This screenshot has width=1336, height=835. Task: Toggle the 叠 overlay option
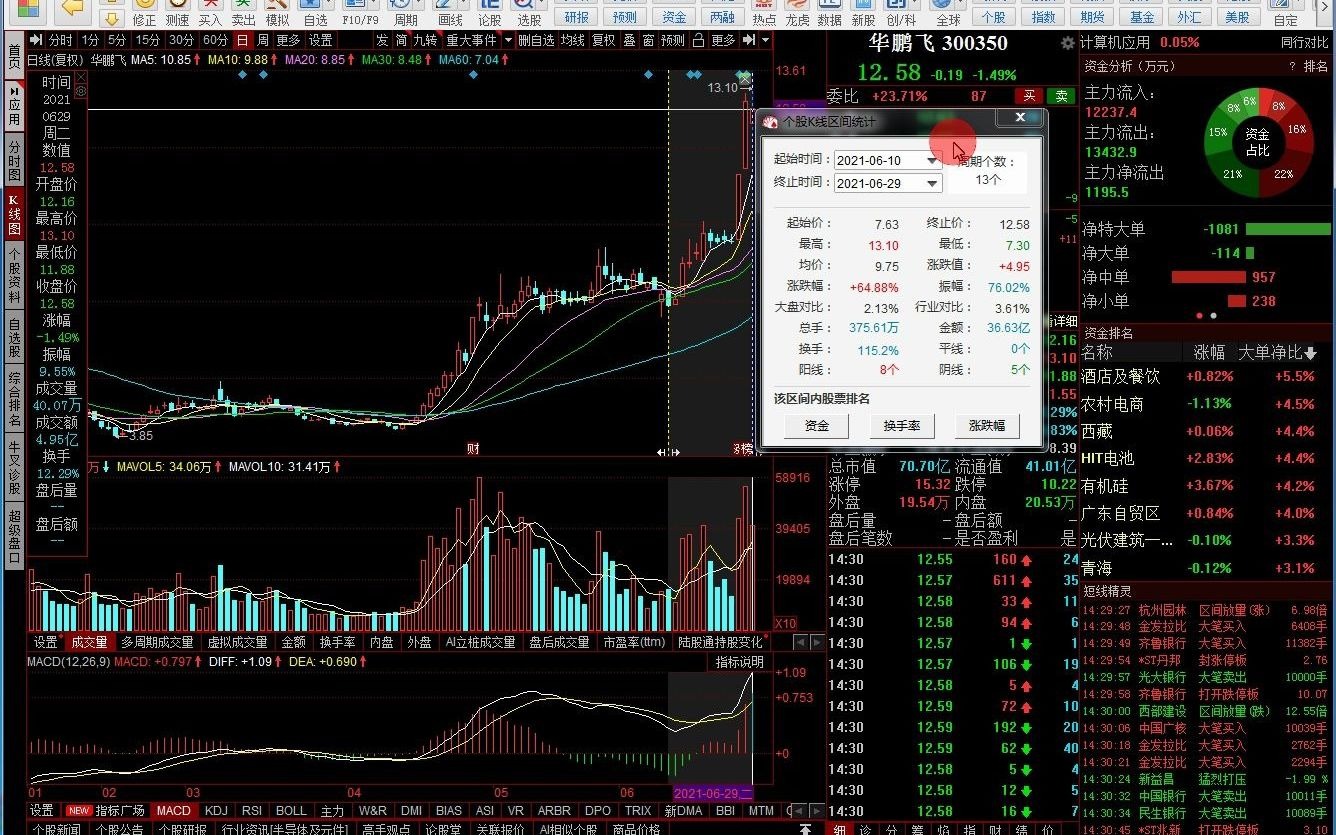pyautogui.click(x=629, y=40)
